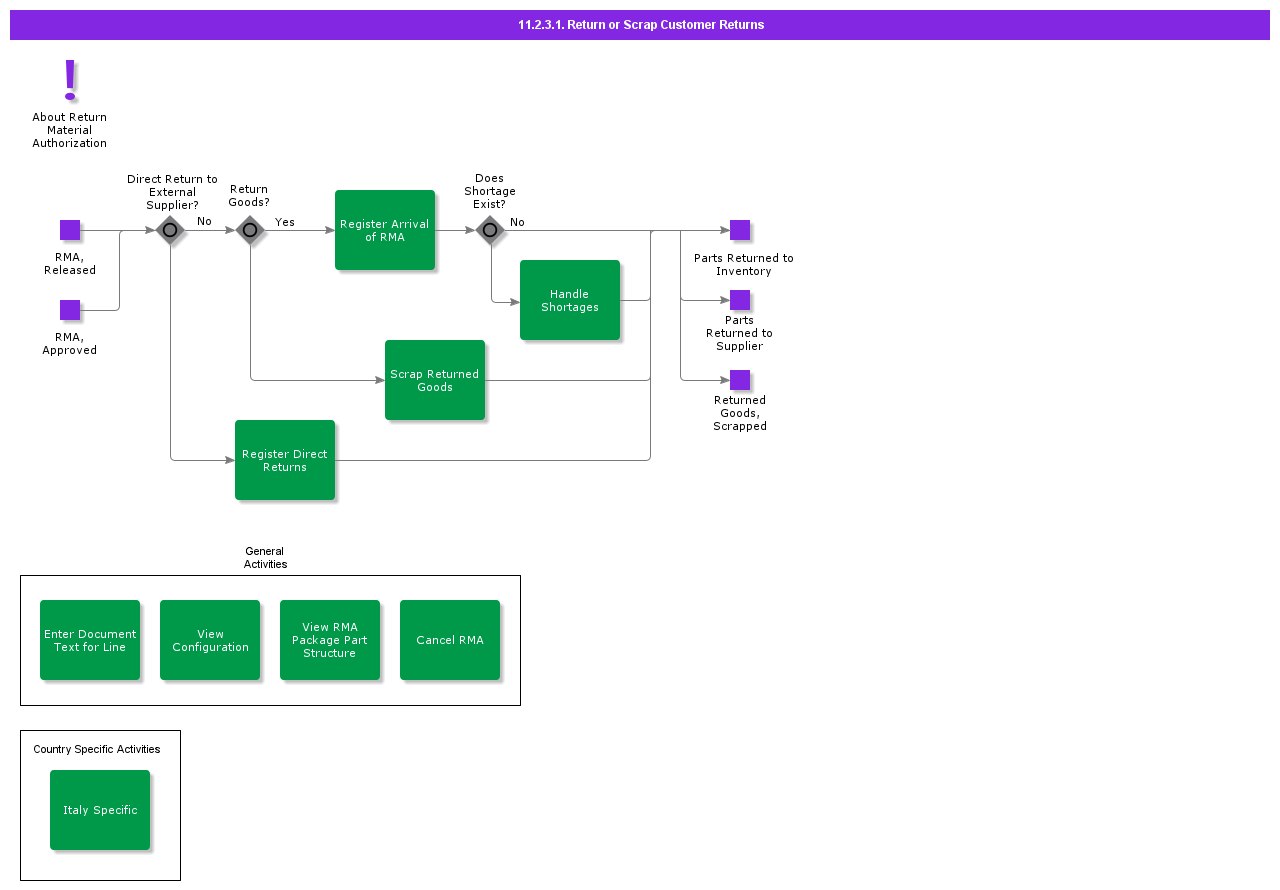This screenshot has height=890, width=1280.
Task: Open the Register Direct Returns activity
Action: point(285,460)
